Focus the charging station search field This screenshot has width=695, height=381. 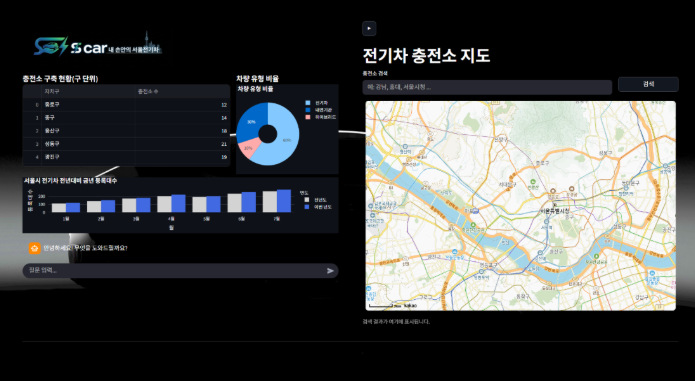tap(487, 87)
